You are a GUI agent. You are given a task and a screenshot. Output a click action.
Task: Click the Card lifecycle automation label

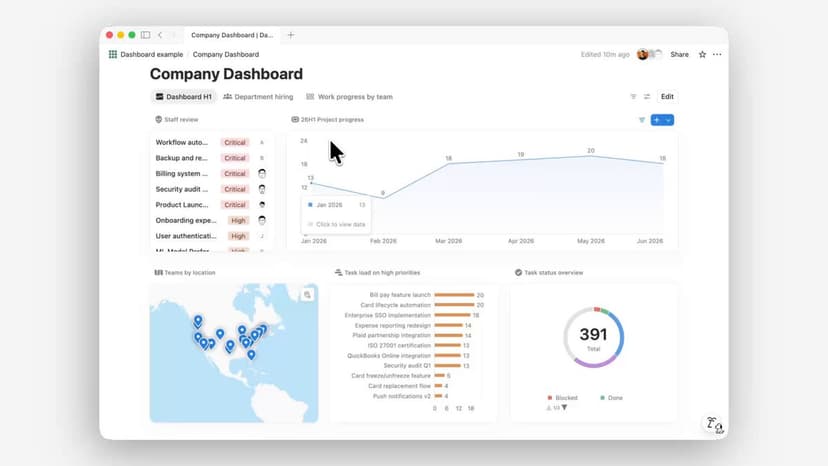point(396,305)
